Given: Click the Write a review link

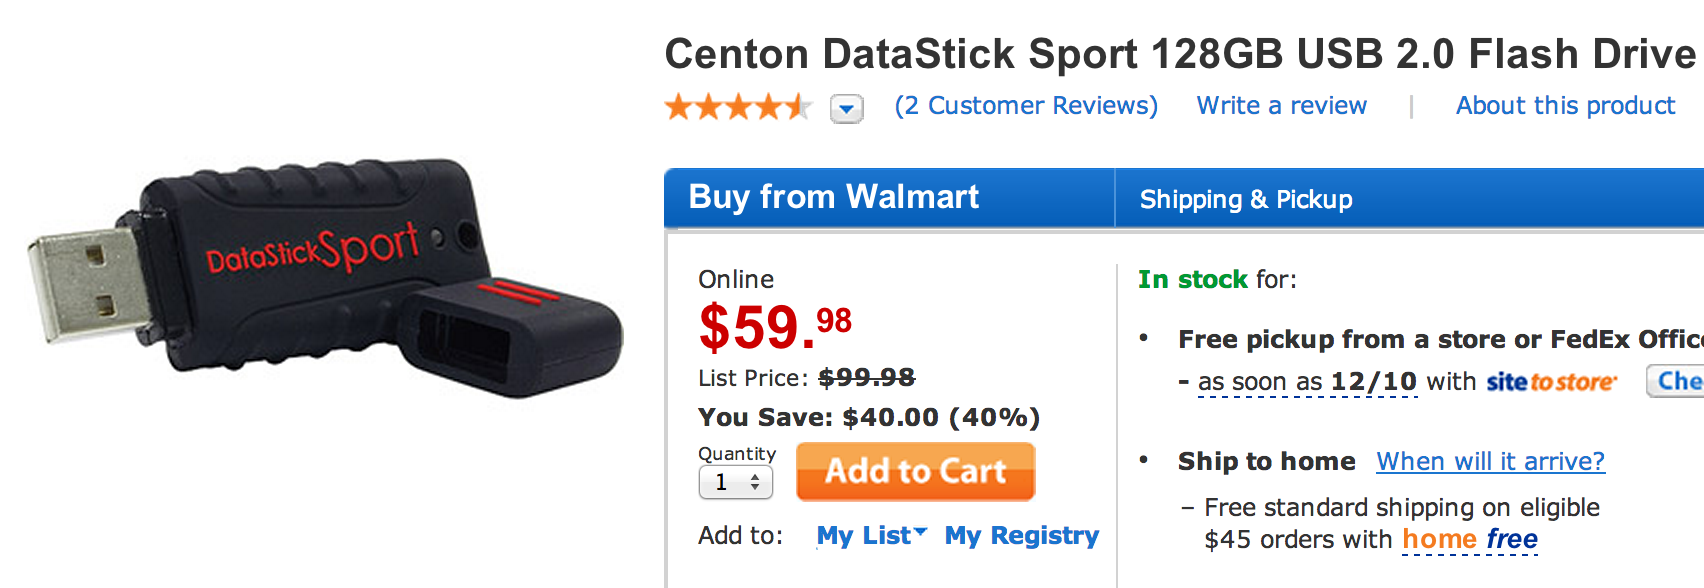Looking at the screenshot, I should point(1281,106).
